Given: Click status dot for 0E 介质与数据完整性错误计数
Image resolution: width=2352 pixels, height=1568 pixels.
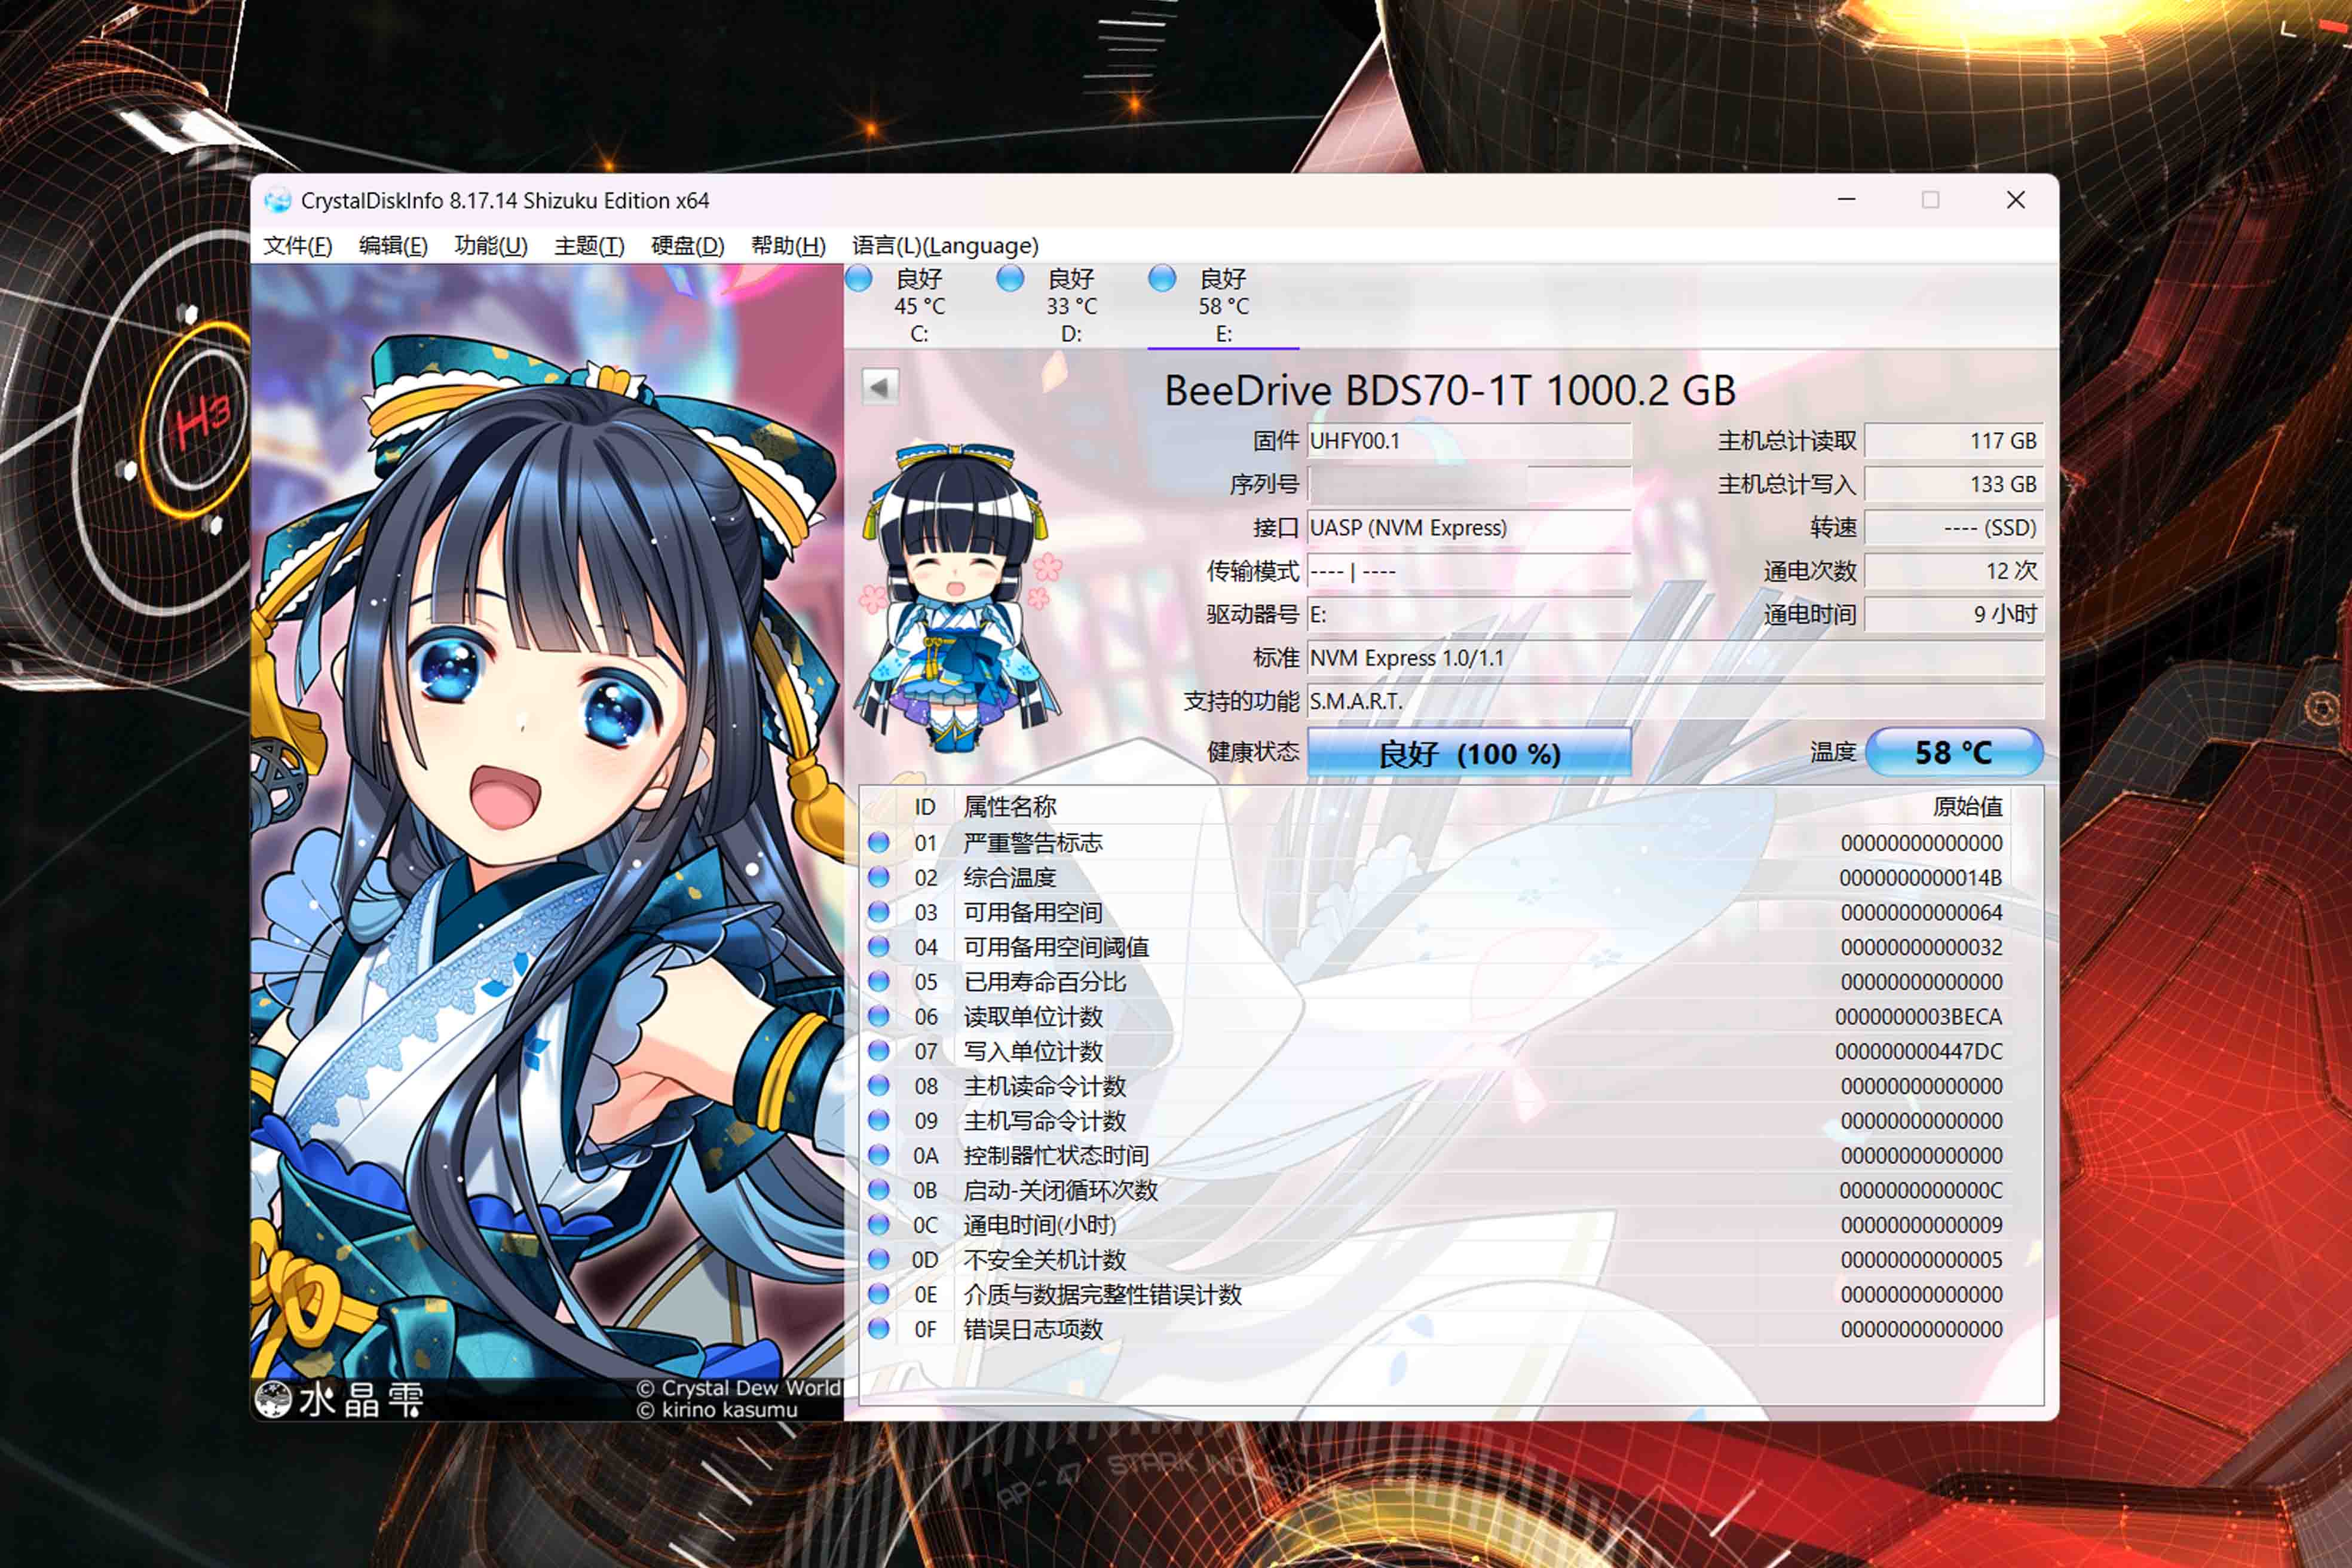Looking at the screenshot, I should [879, 1294].
